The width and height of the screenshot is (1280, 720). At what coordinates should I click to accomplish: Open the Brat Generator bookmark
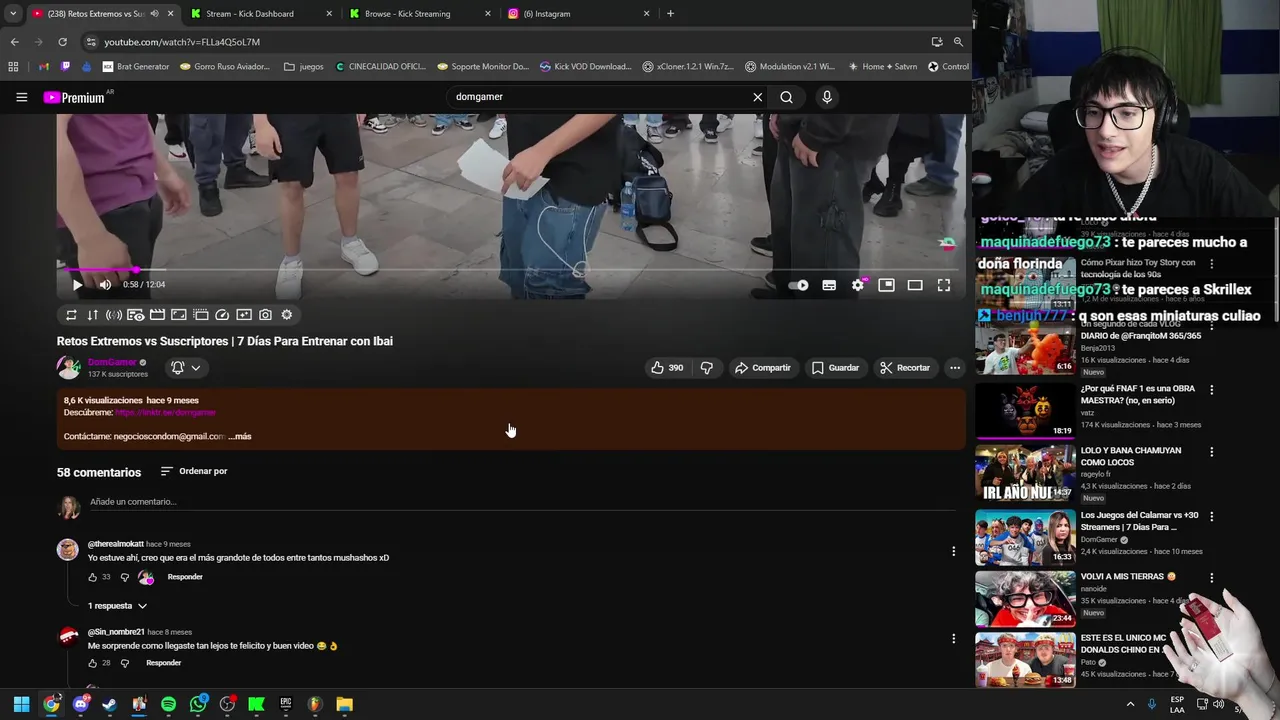pyautogui.click(x=135, y=67)
